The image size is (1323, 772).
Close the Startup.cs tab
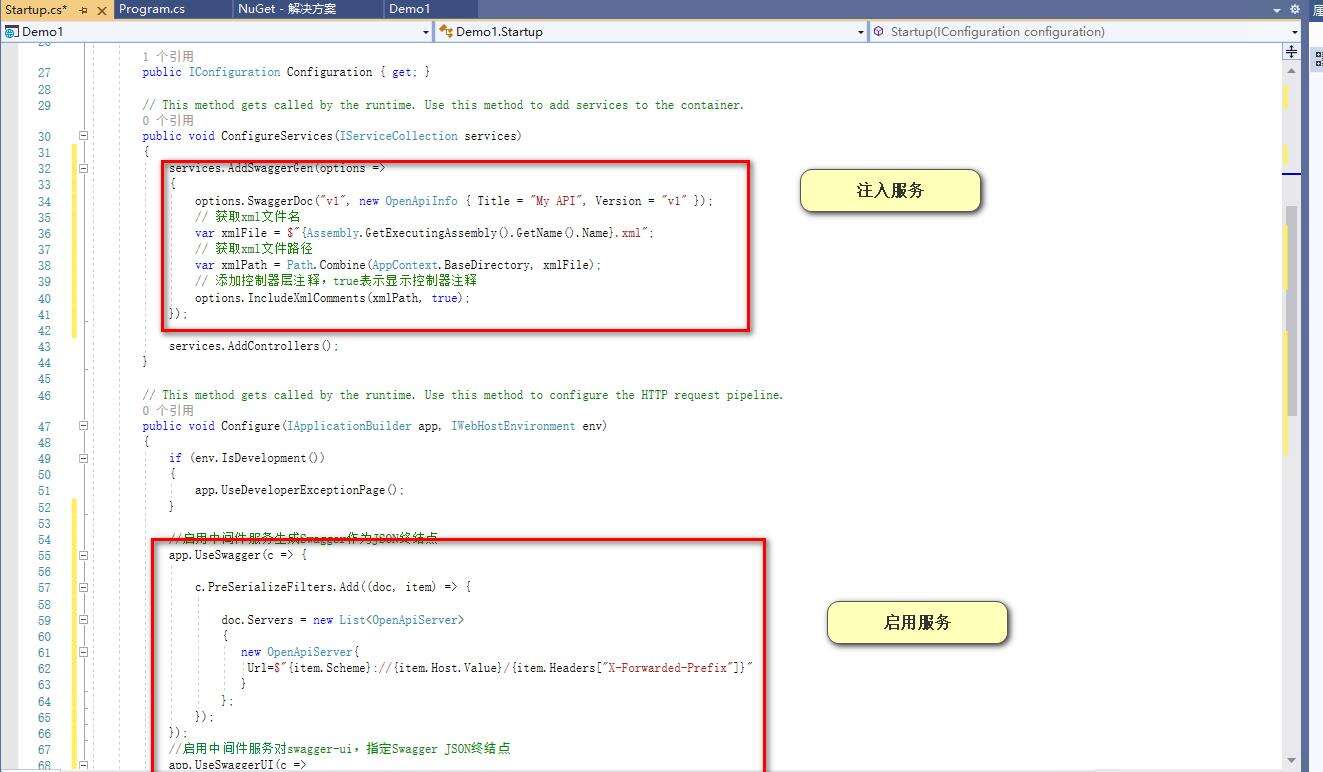point(101,10)
